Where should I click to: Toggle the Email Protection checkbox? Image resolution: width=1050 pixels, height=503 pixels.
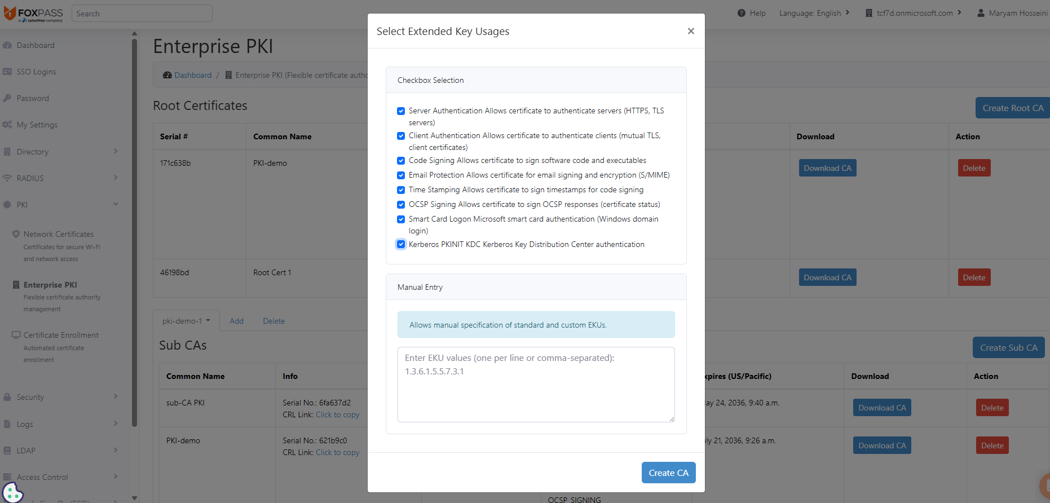tap(401, 175)
